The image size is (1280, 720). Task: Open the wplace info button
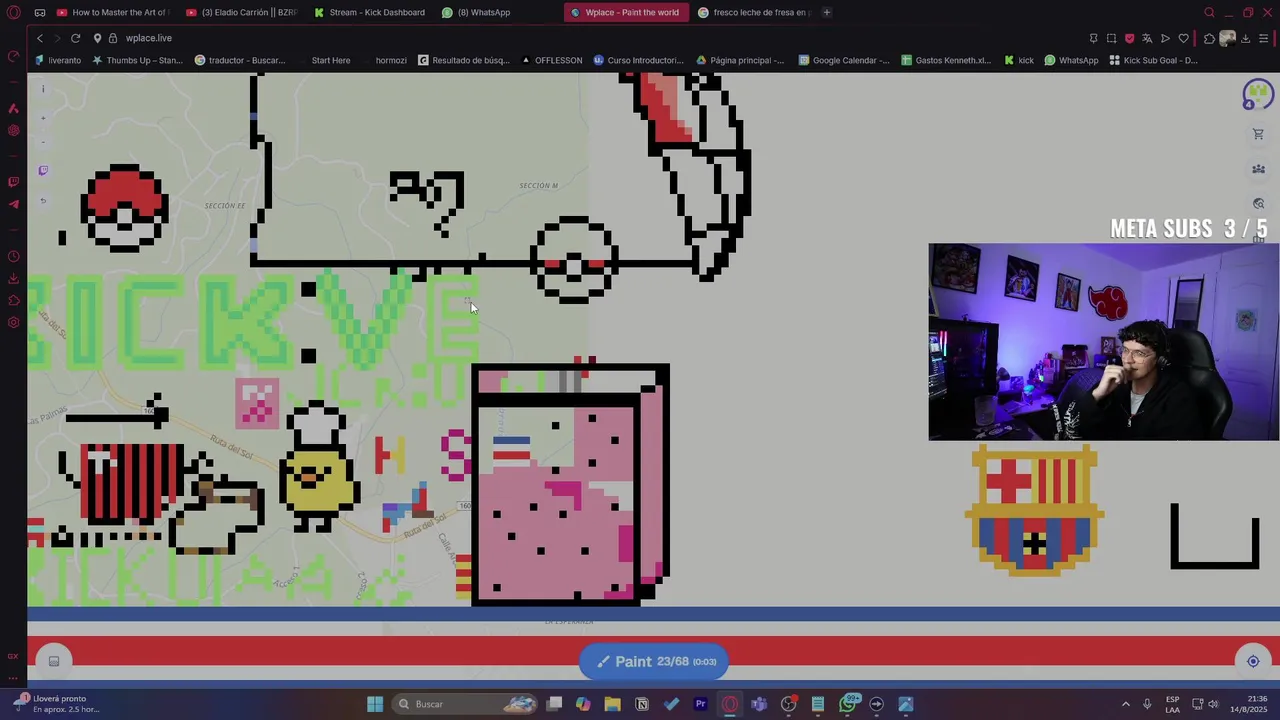point(43,89)
